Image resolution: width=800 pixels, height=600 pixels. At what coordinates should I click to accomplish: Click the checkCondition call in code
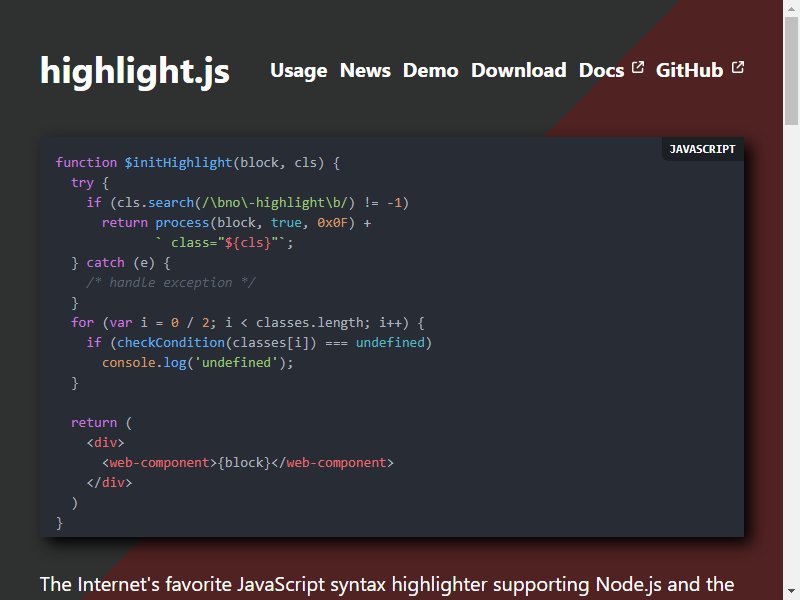pyautogui.click(x=171, y=342)
